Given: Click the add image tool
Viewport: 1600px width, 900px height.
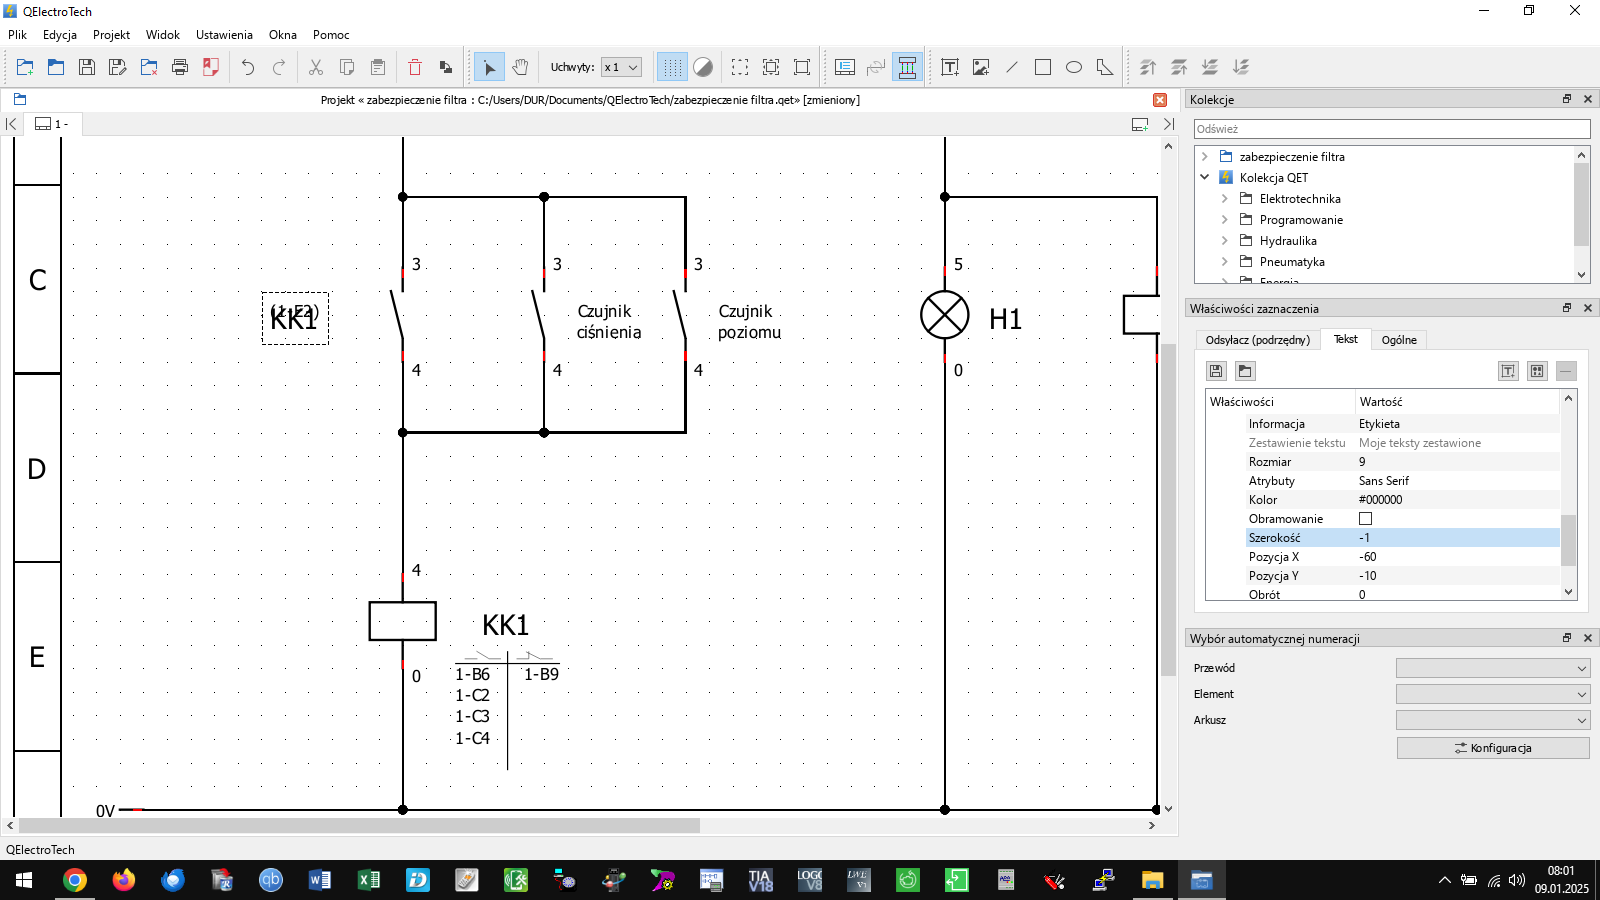Looking at the screenshot, I should pyautogui.click(x=981, y=67).
